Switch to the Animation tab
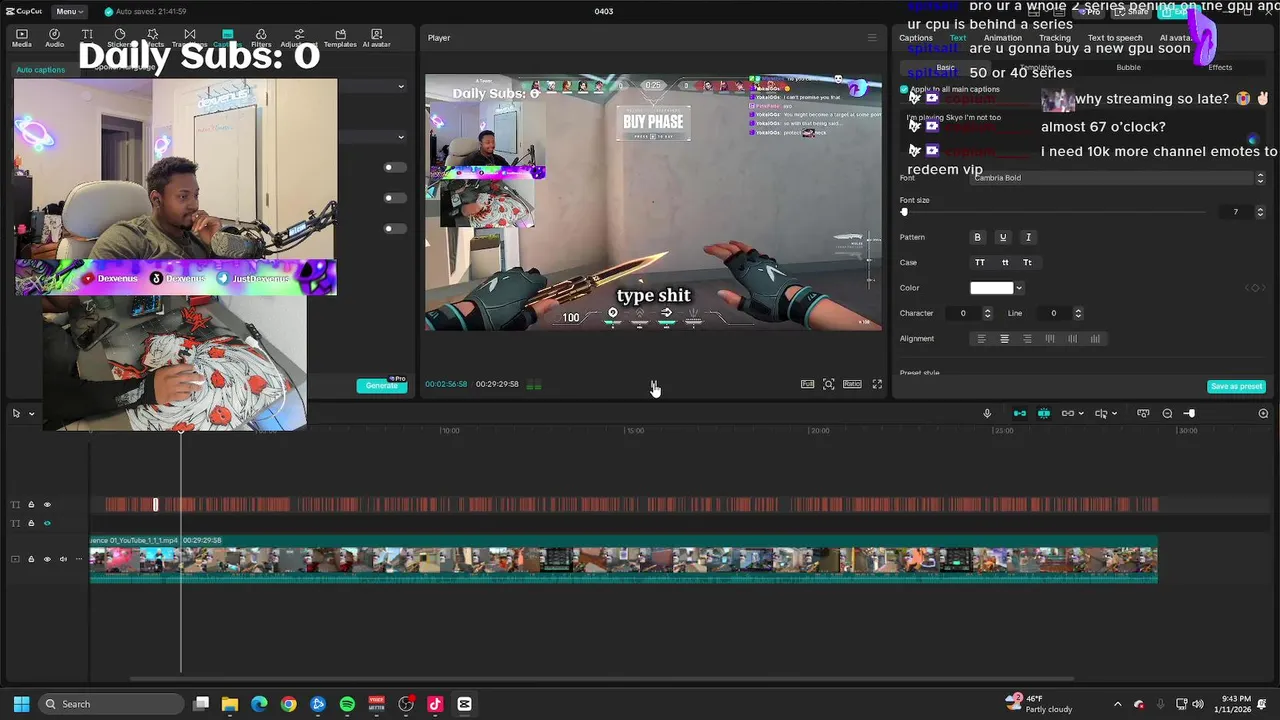The width and height of the screenshot is (1280, 720). pos(1003,38)
